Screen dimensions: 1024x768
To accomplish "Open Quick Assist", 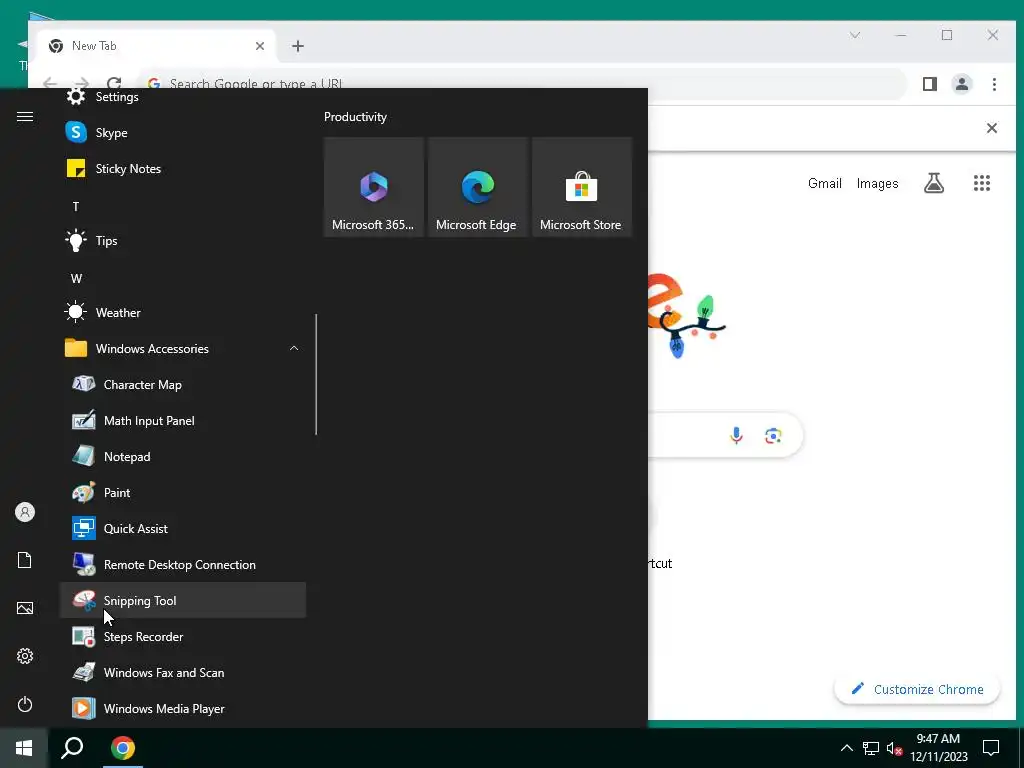I will [x=183, y=528].
